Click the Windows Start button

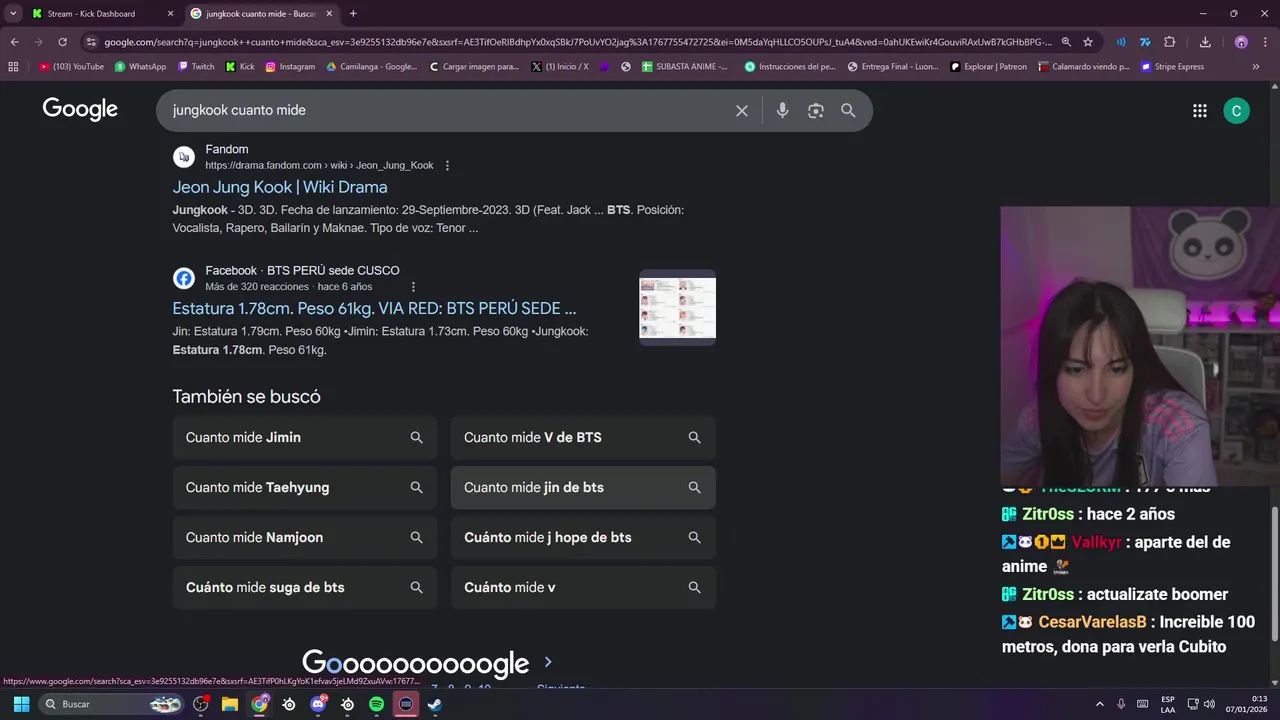20,704
